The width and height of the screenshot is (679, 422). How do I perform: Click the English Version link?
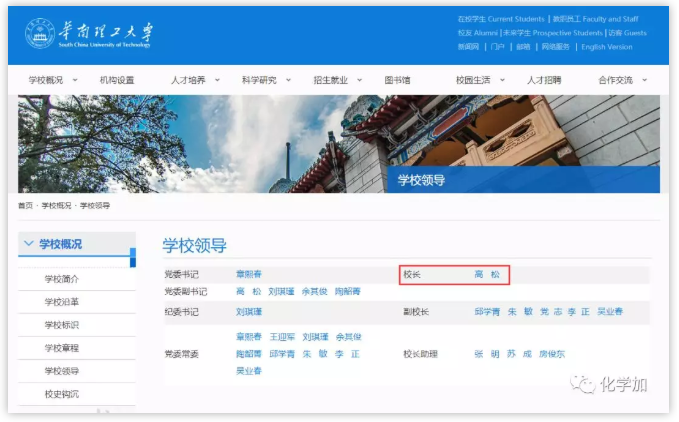point(607,47)
